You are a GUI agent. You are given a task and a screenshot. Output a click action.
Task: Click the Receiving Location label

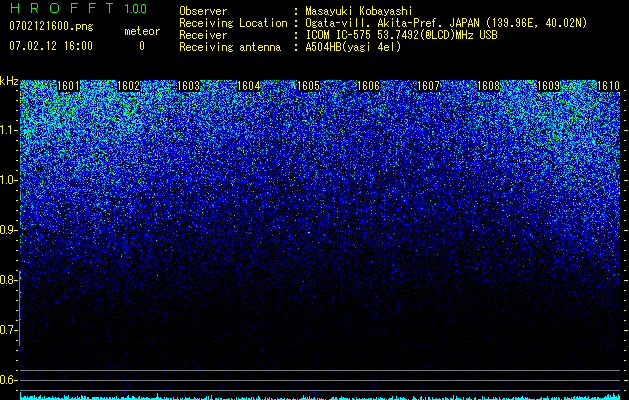(233, 23)
